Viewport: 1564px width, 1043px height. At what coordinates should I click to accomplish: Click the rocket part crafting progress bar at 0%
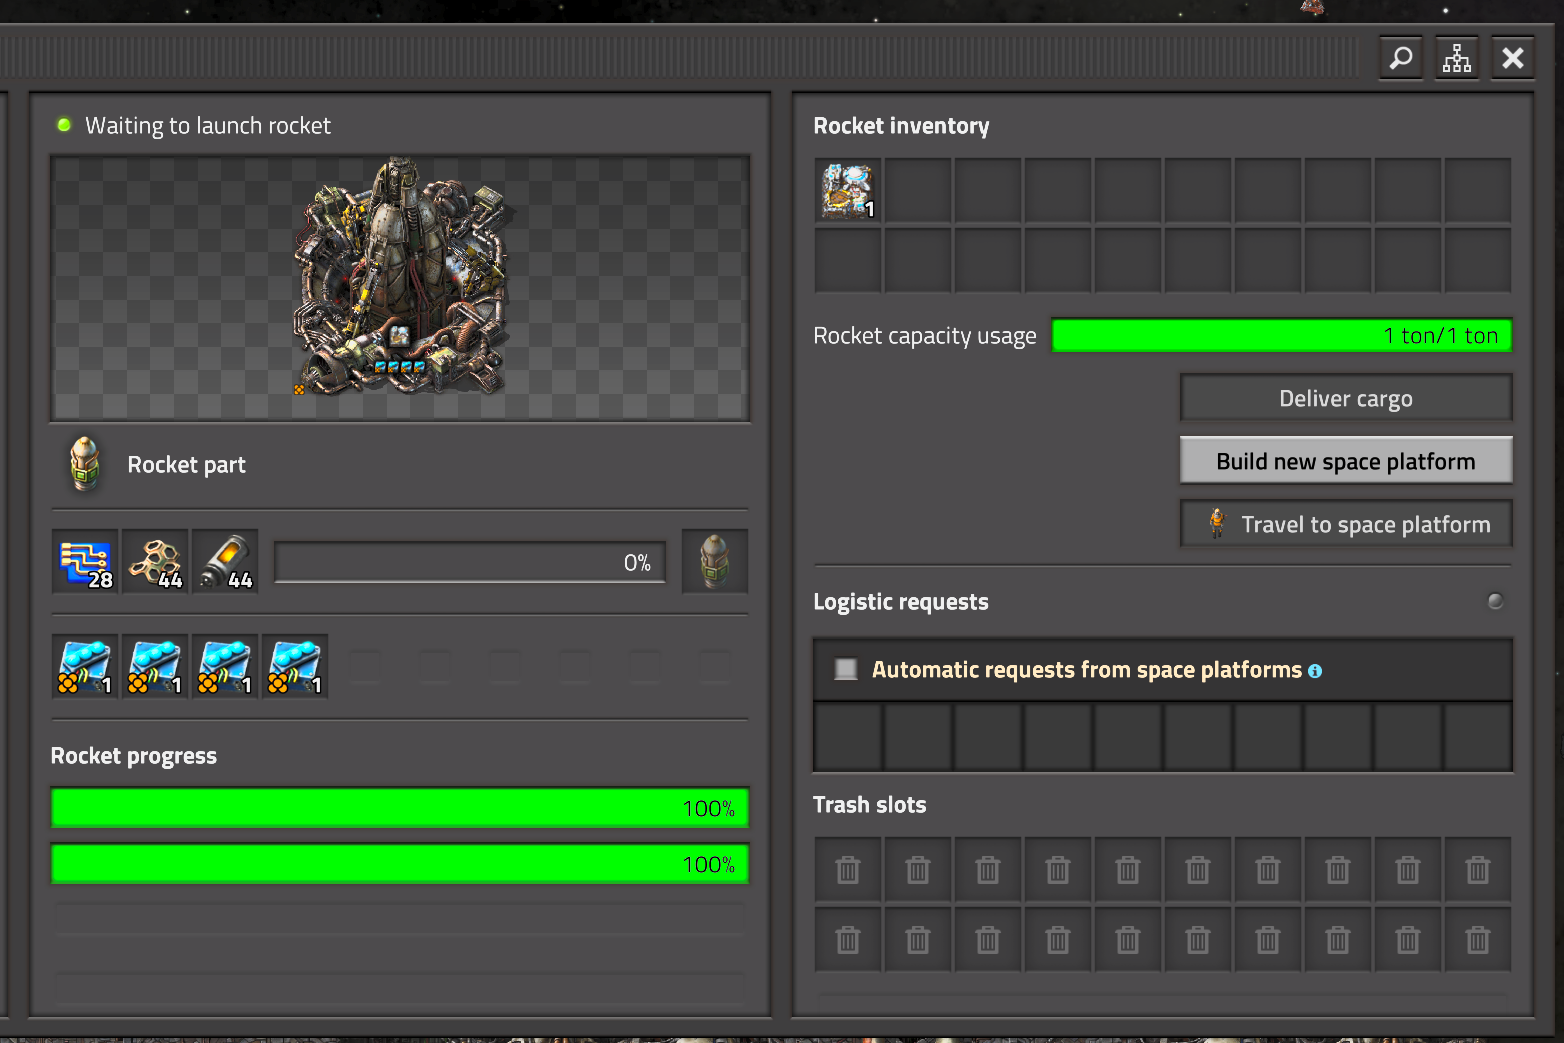pos(470,562)
